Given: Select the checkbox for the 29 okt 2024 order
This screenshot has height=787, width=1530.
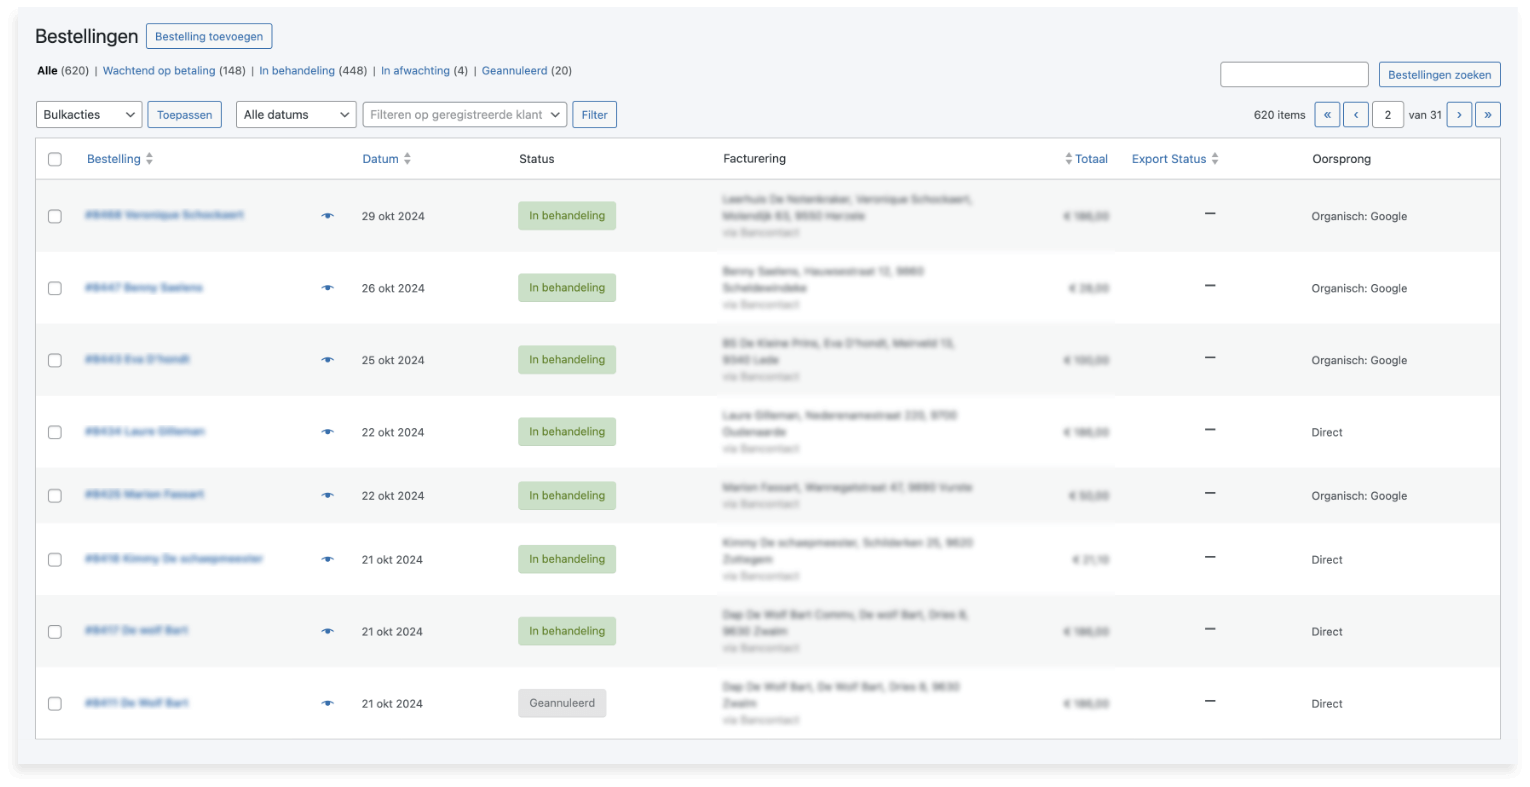Looking at the screenshot, I should [x=55, y=216].
